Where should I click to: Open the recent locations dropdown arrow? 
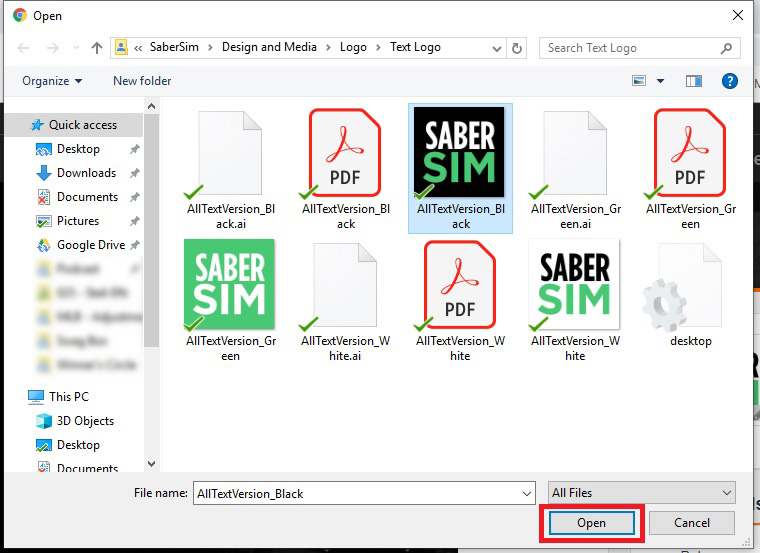pos(76,47)
